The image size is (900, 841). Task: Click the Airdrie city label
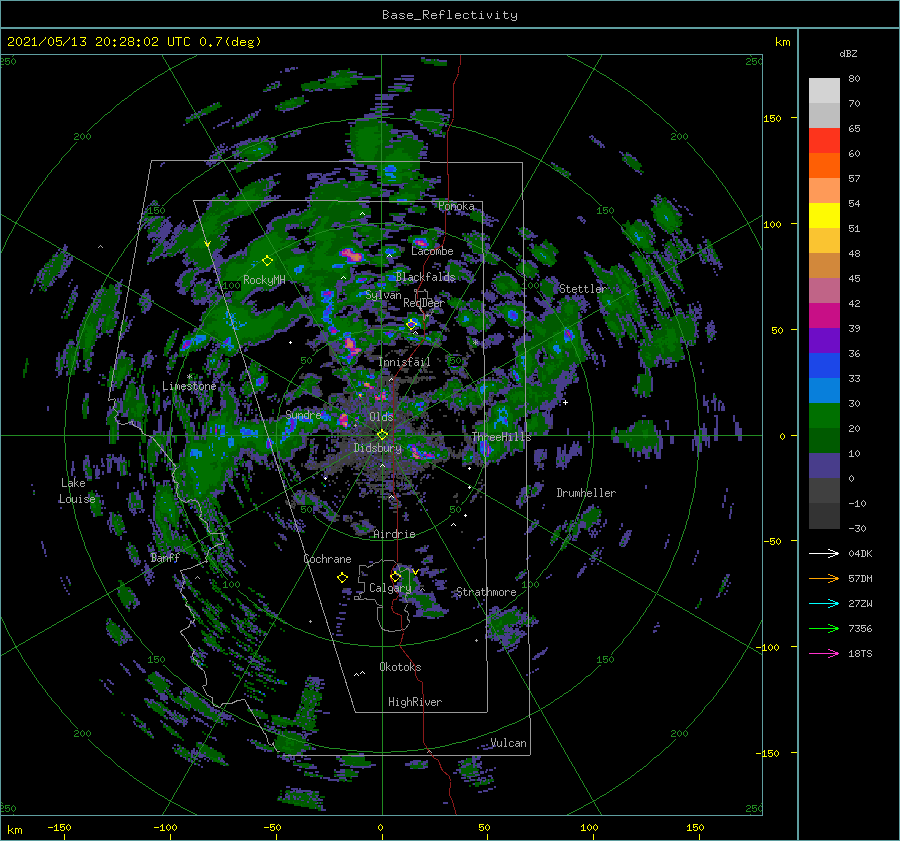coord(394,534)
